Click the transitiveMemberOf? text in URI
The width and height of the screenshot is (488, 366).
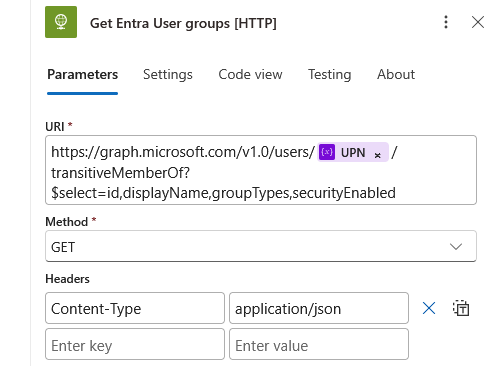(x=120, y=173)
